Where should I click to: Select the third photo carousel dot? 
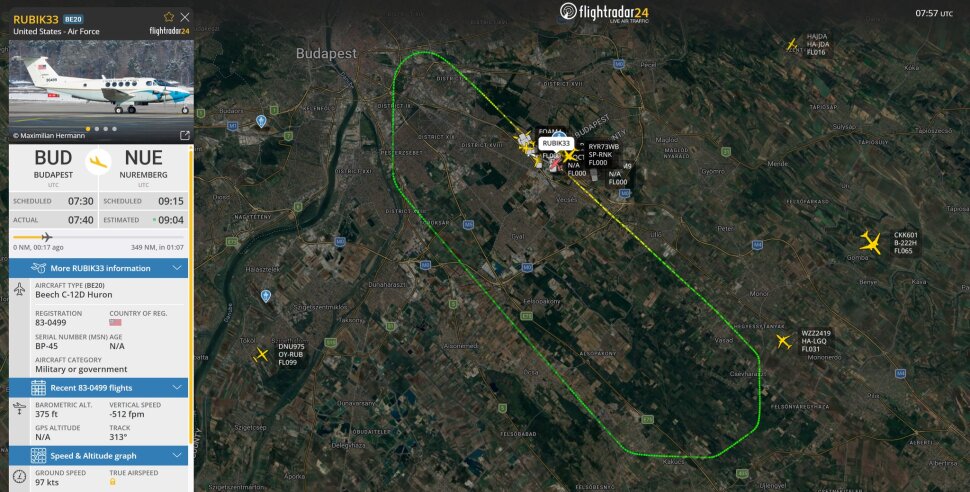point(106,129)
